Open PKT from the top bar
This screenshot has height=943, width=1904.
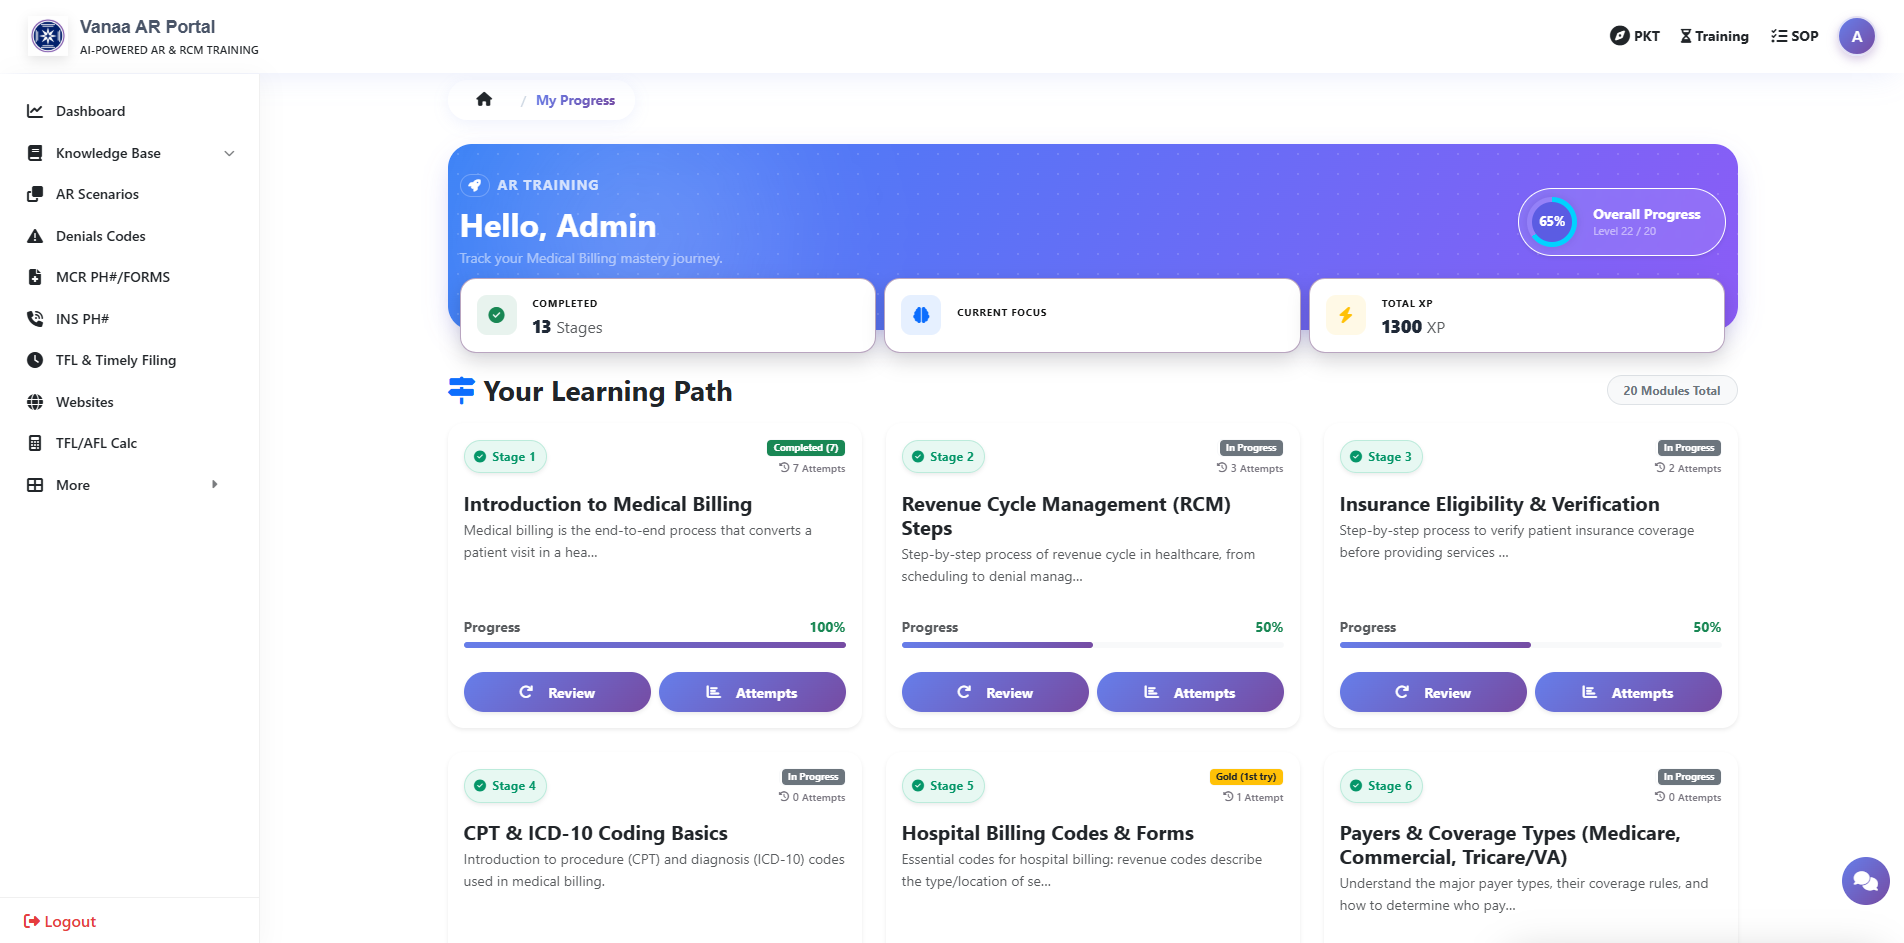[1635, 35]
